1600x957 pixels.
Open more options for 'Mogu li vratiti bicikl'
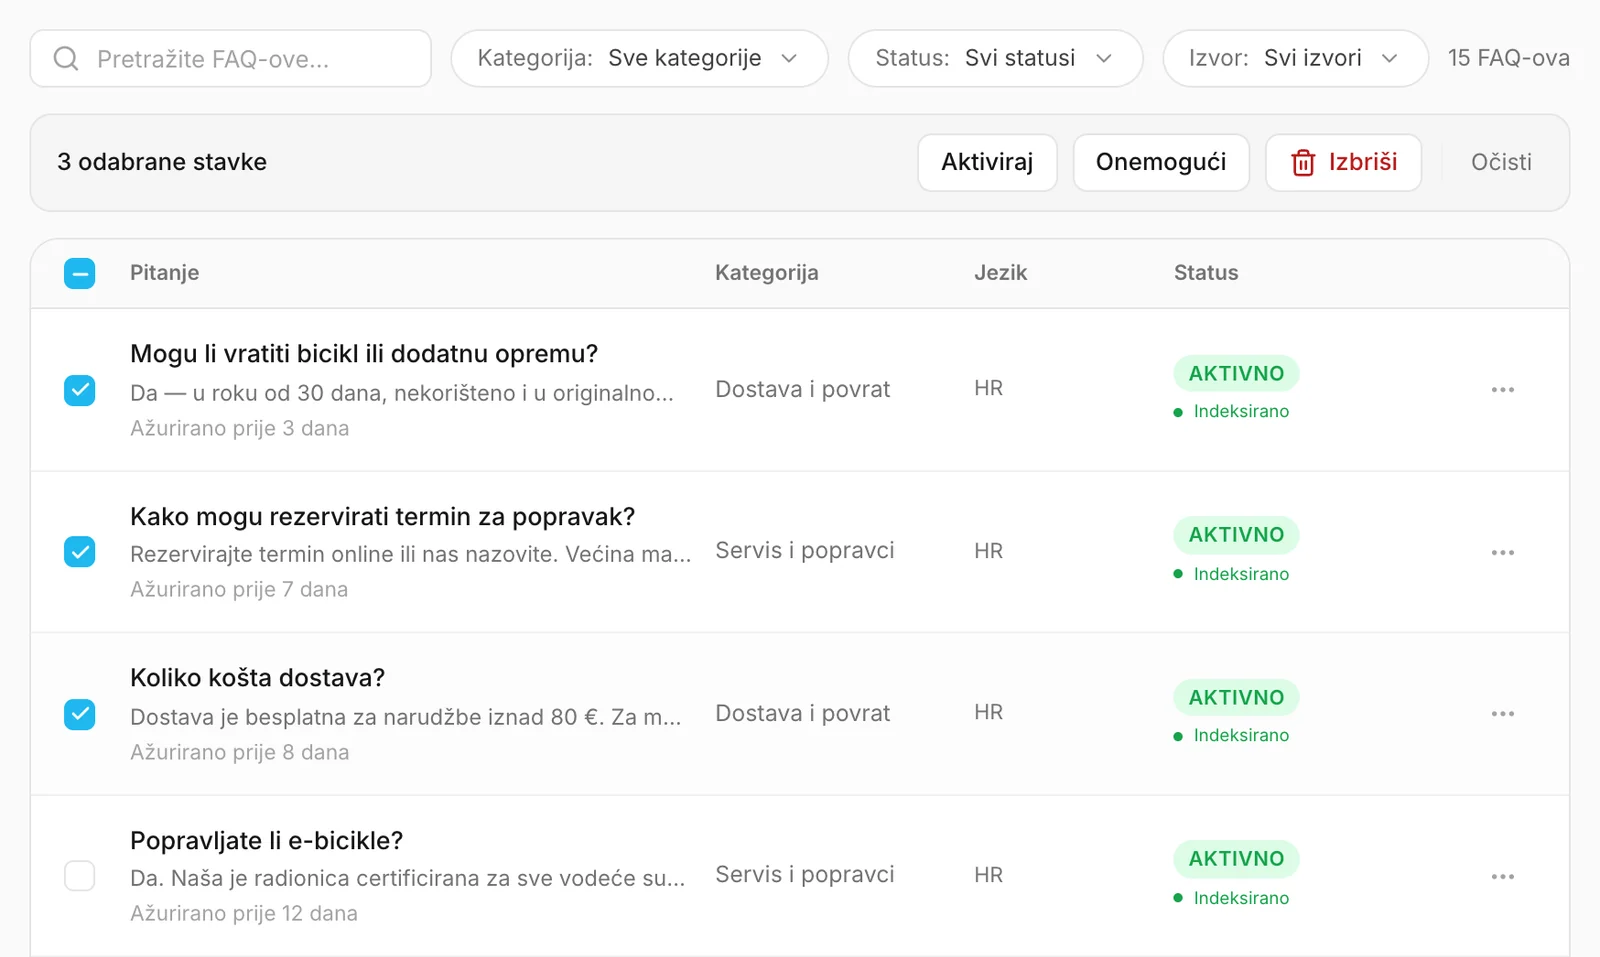coord(1502,390)
